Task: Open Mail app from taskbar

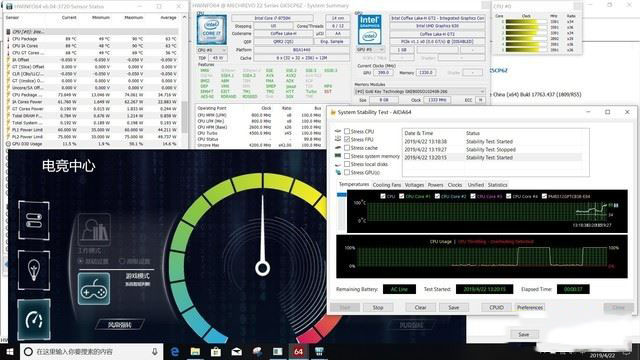Action: [x=236, y=351]
